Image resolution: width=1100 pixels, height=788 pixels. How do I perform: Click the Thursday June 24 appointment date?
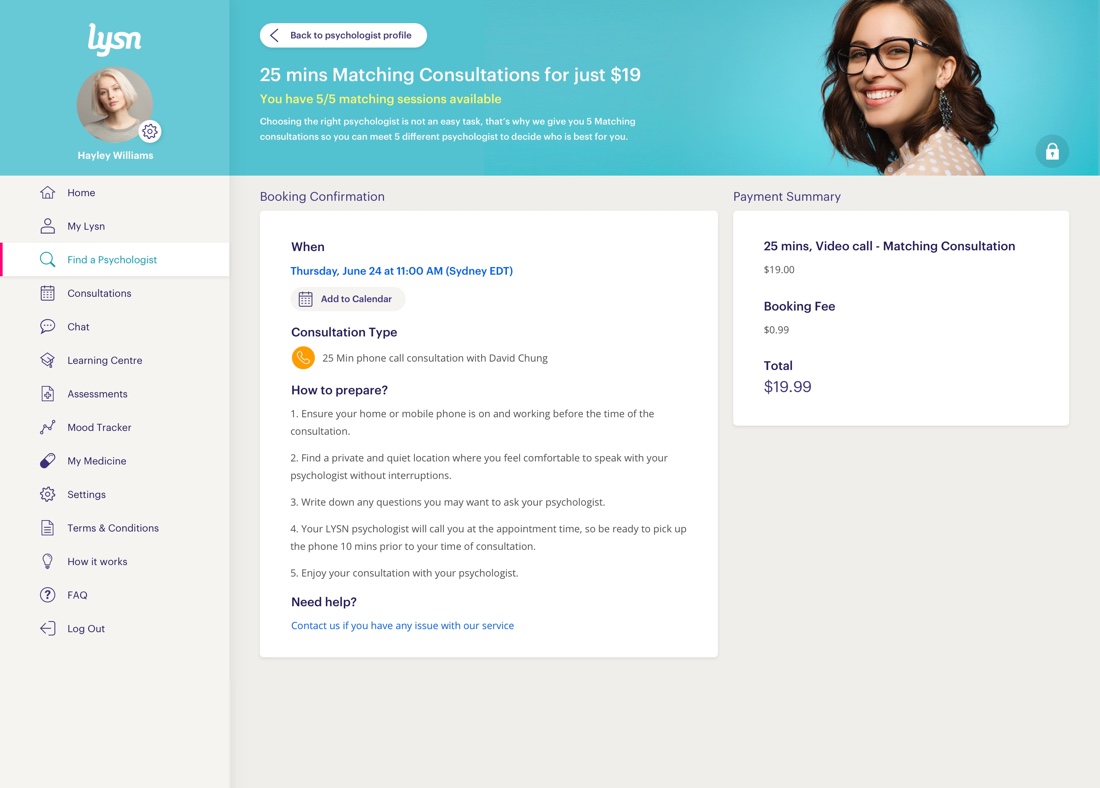401,271
